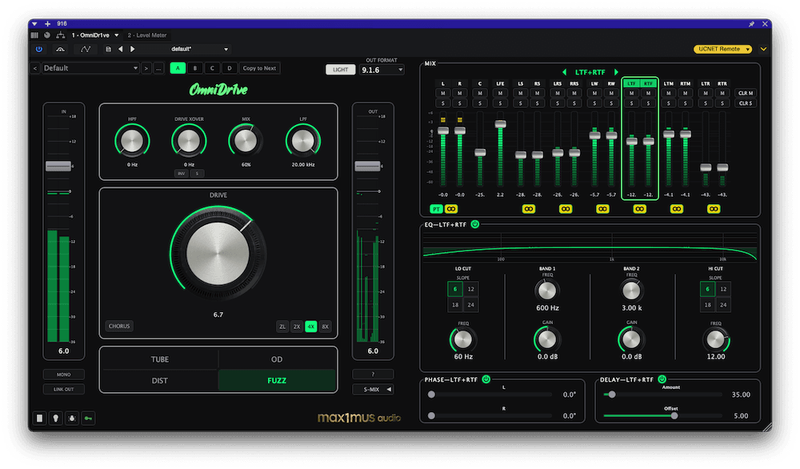Expand the S-MIX panel arrow
The width and height of the screenshot is (800, 469).
(389, 389)
